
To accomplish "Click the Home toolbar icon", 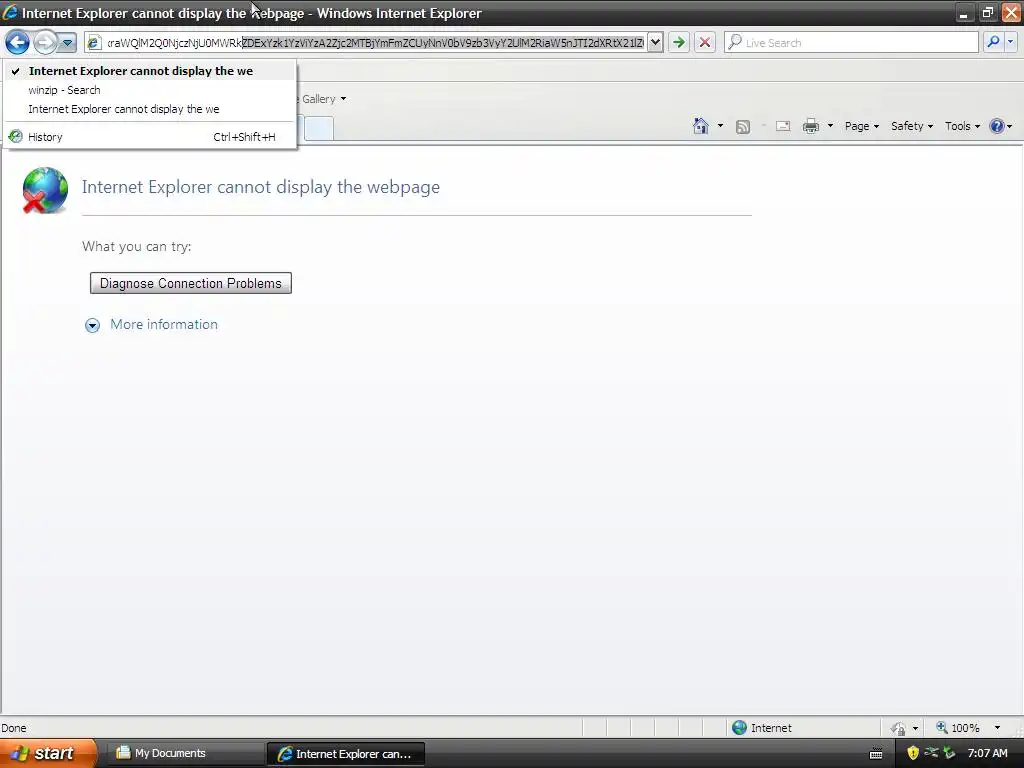I will tap(701, 126).
